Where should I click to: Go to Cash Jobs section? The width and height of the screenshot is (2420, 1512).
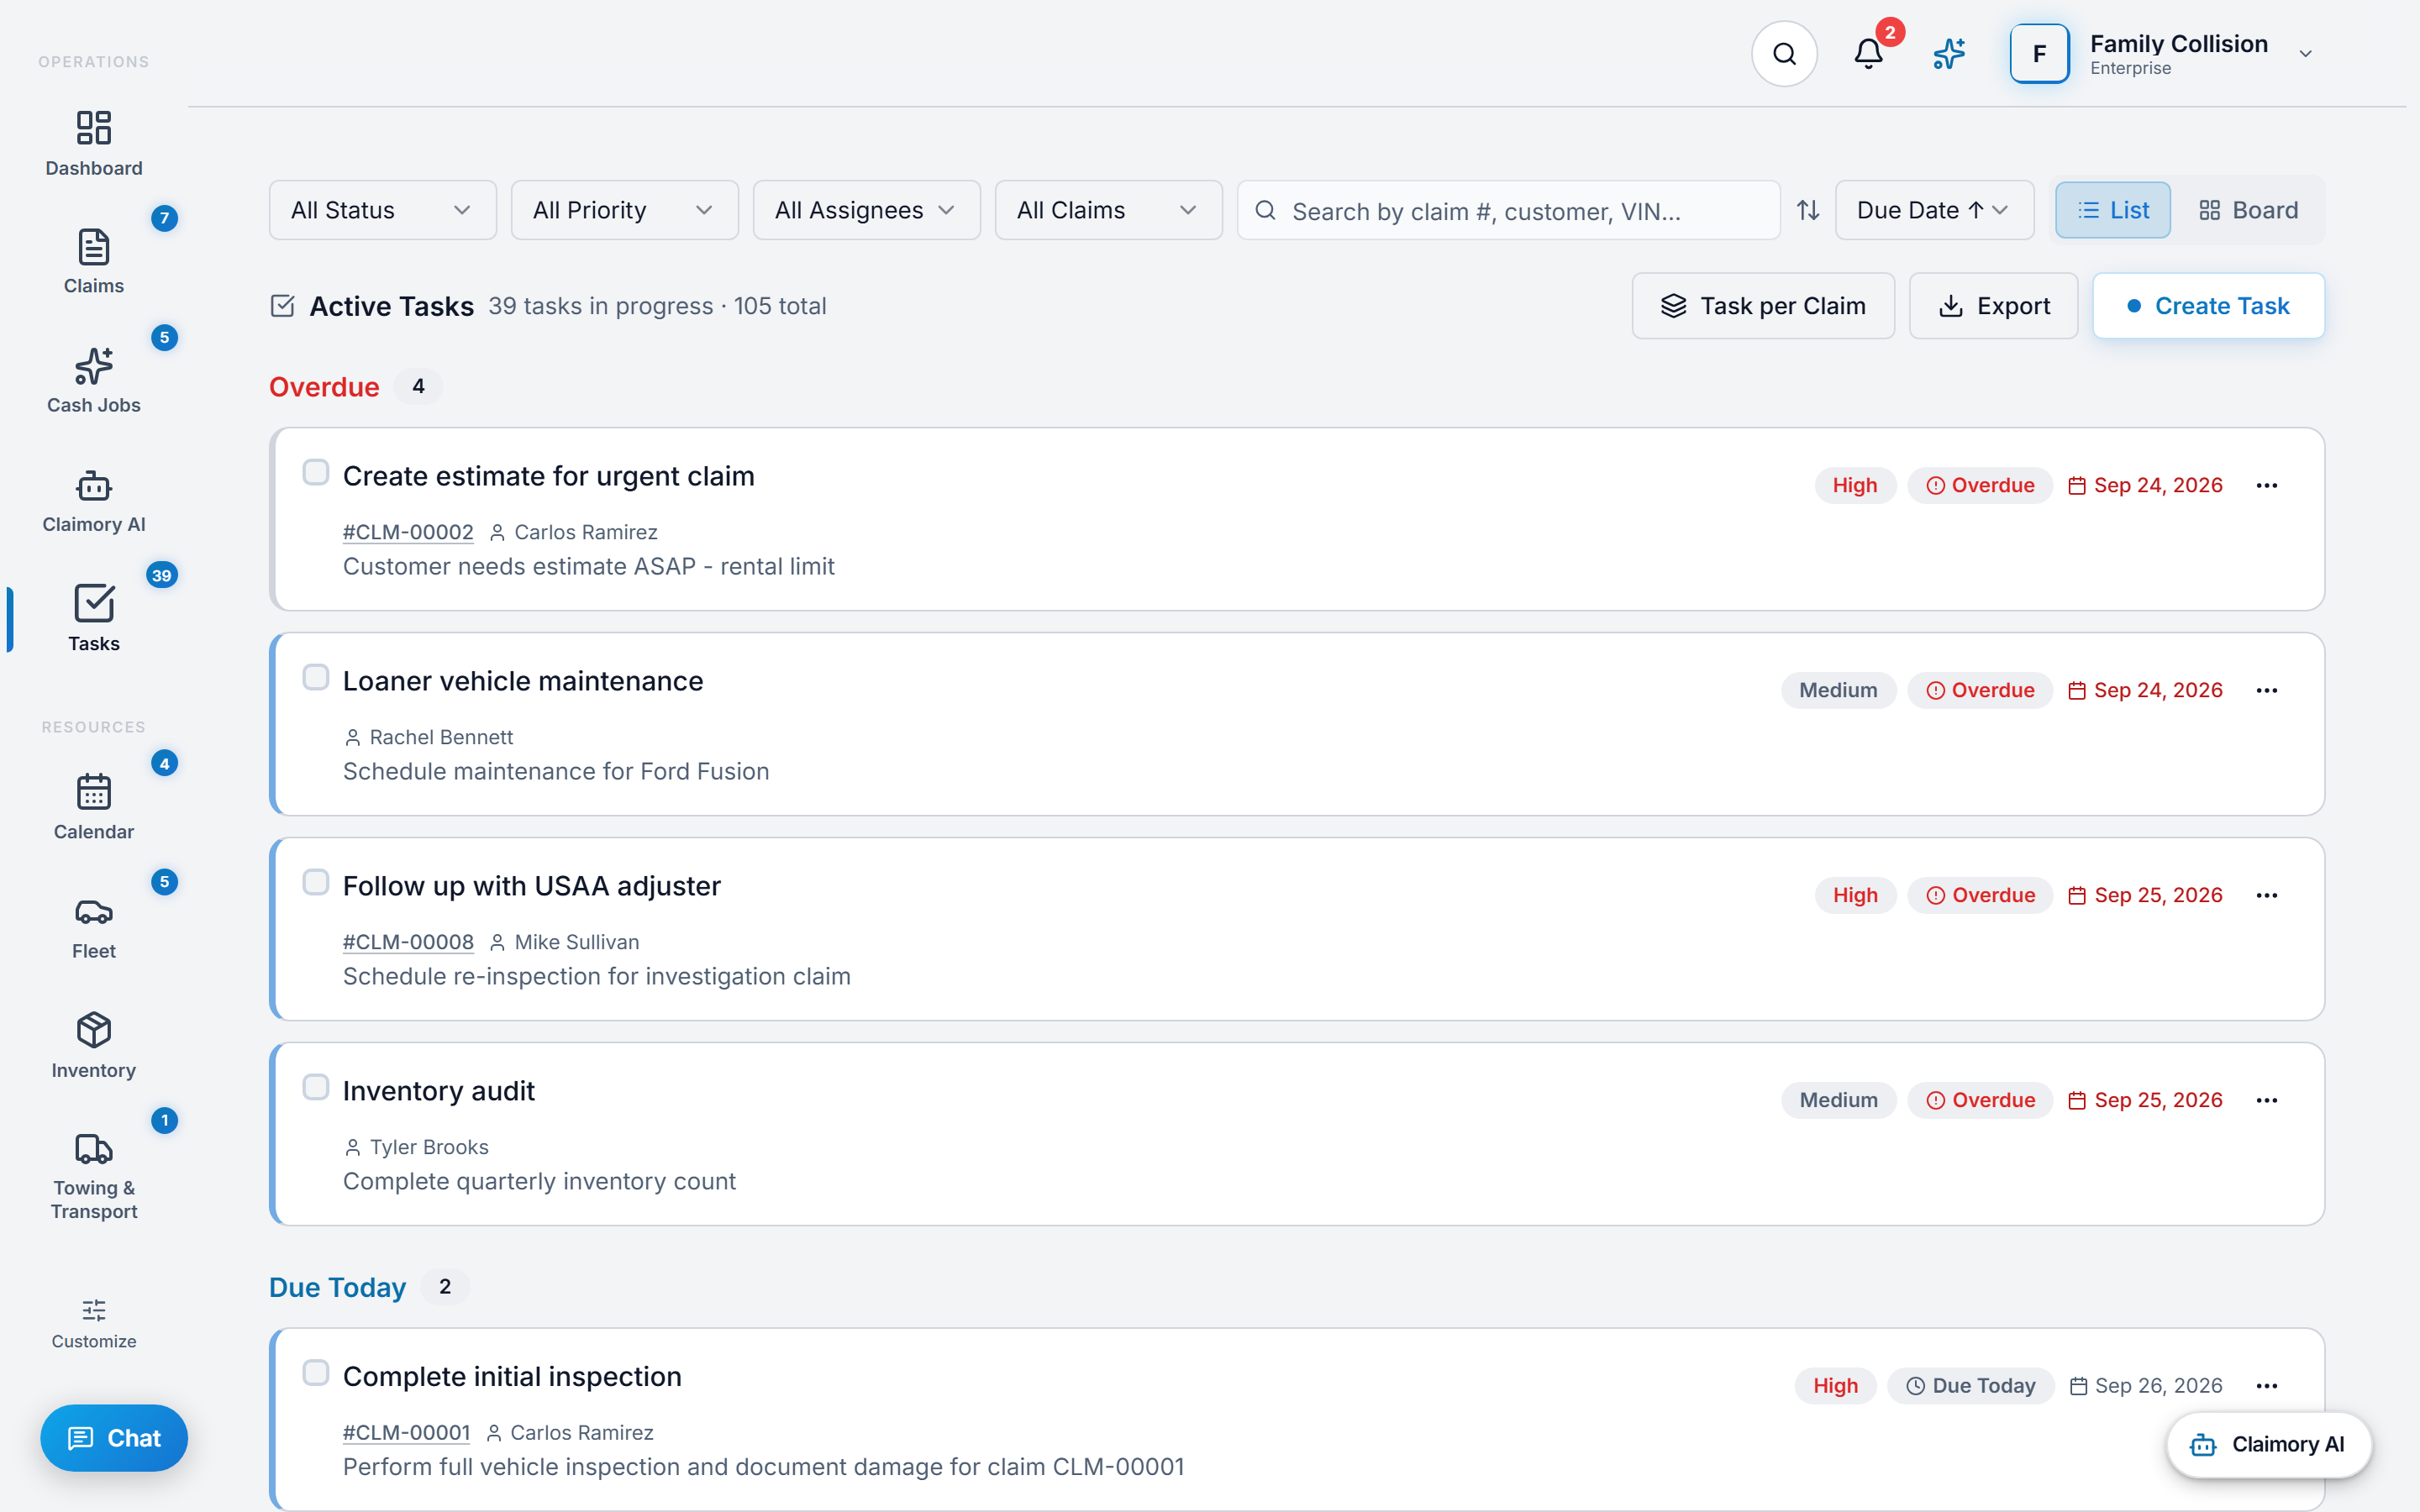(94, 381)
